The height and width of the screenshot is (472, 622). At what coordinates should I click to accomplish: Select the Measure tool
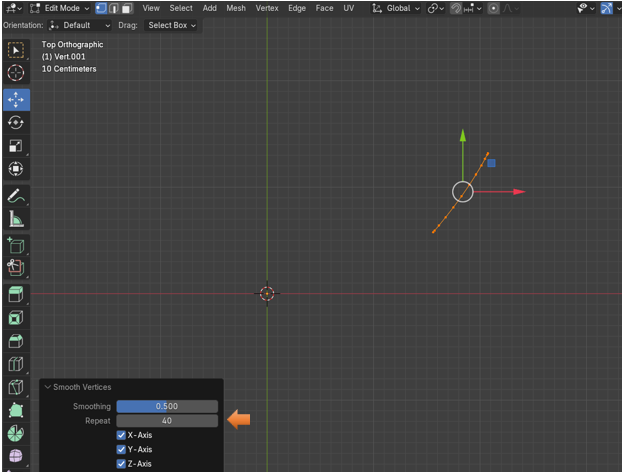pos(16,219)
